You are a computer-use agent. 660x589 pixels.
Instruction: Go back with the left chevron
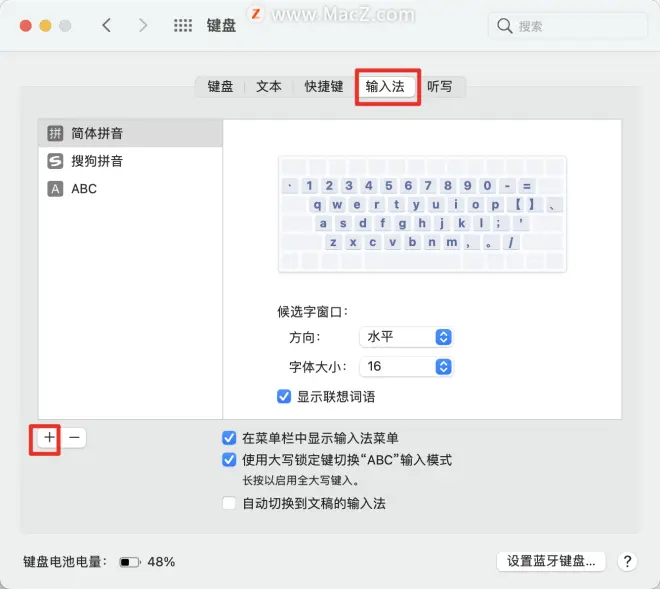tap(106, 25)
